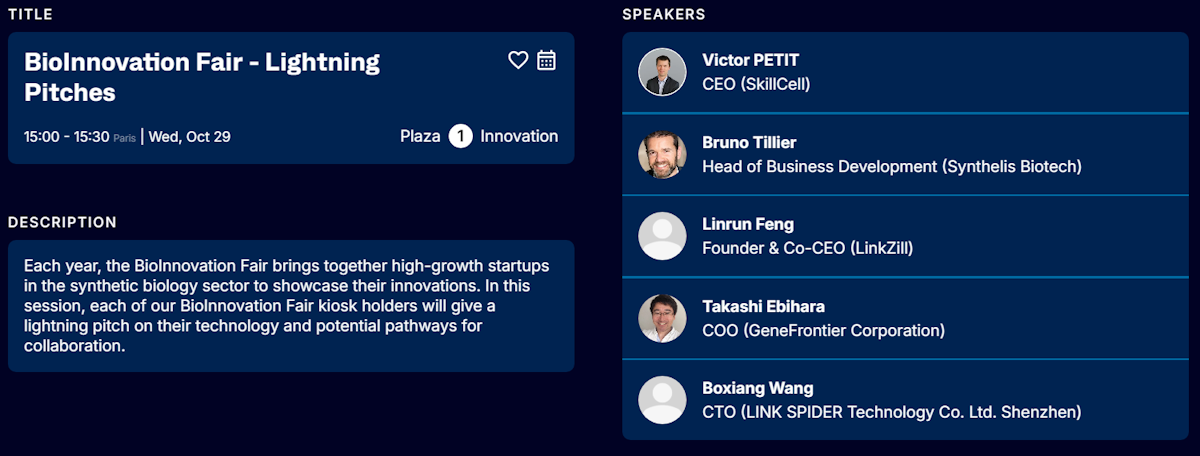The image size is (1200, 456).
Task: Click the Wed, Oct 29 date
Action: tap(189, 137)
